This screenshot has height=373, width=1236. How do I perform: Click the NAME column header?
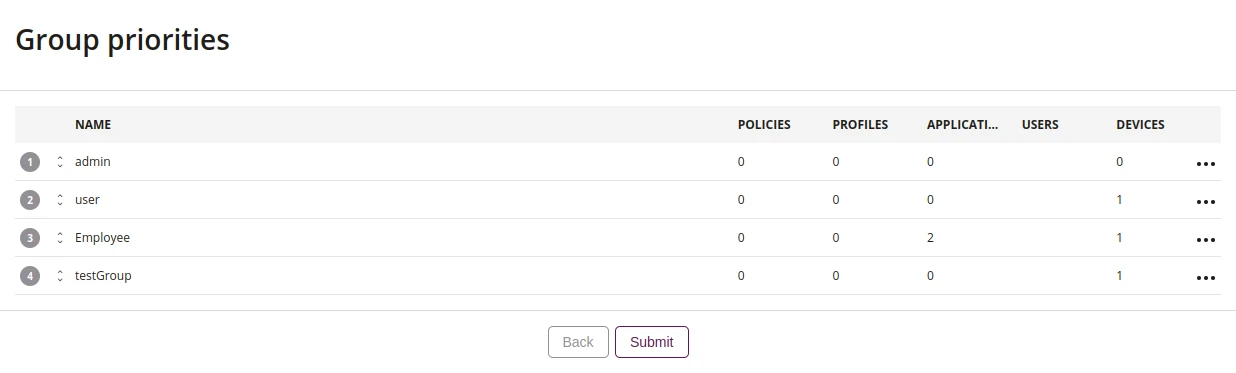click(x=93, y=125)
